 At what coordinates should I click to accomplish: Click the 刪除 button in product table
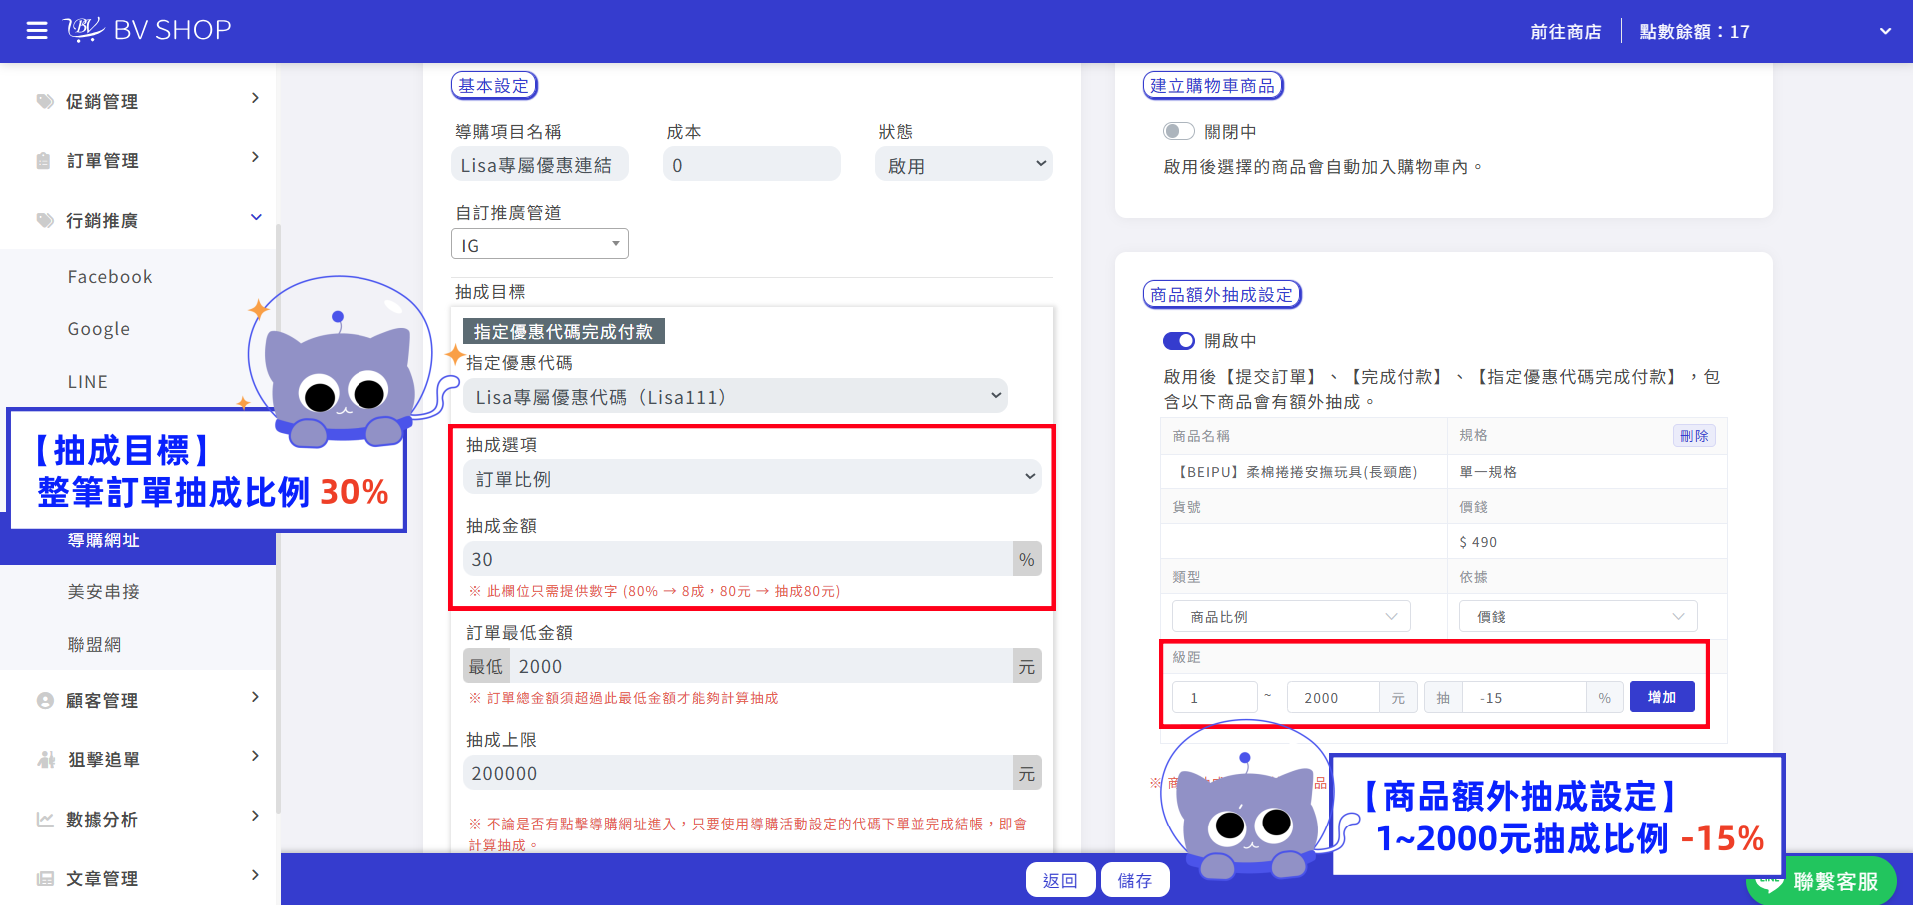1694,436
